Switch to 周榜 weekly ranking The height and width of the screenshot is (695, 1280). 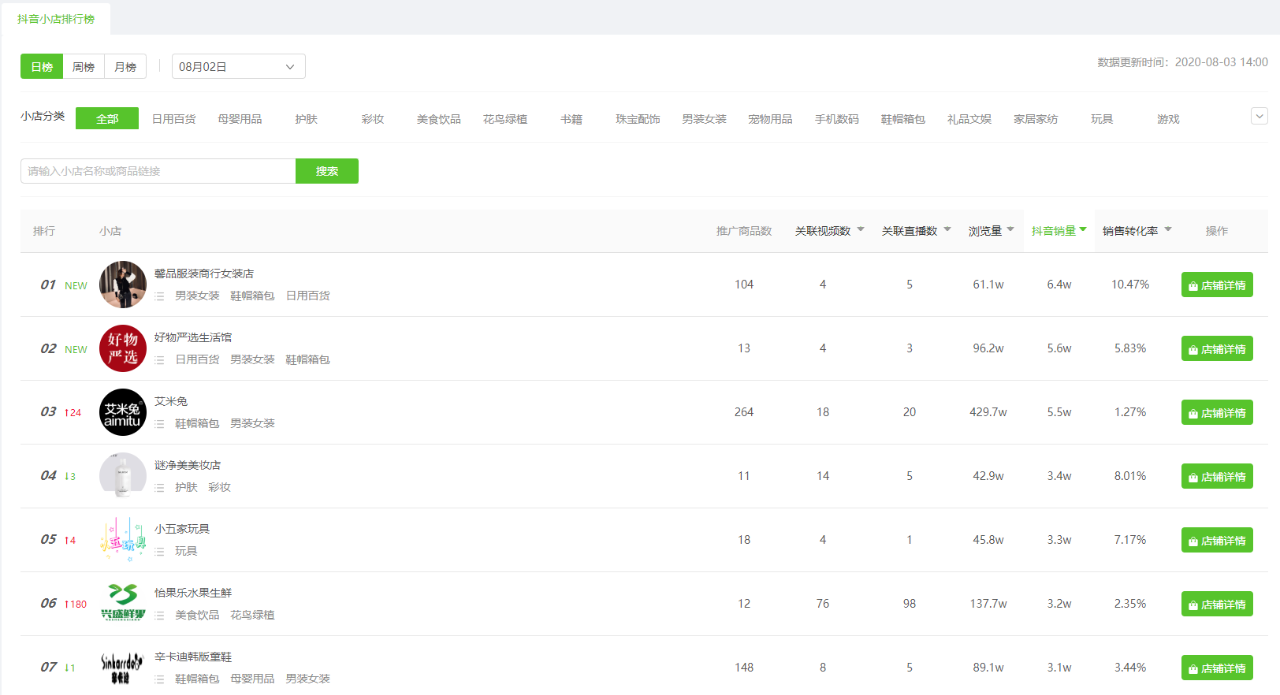84,67
